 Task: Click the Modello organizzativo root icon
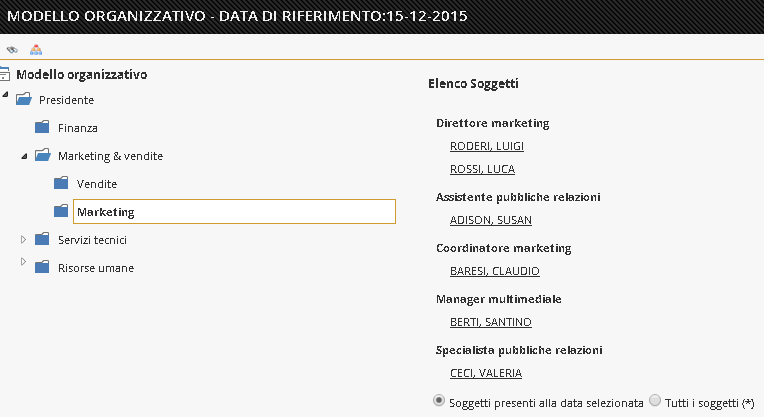tap(4, 74)
